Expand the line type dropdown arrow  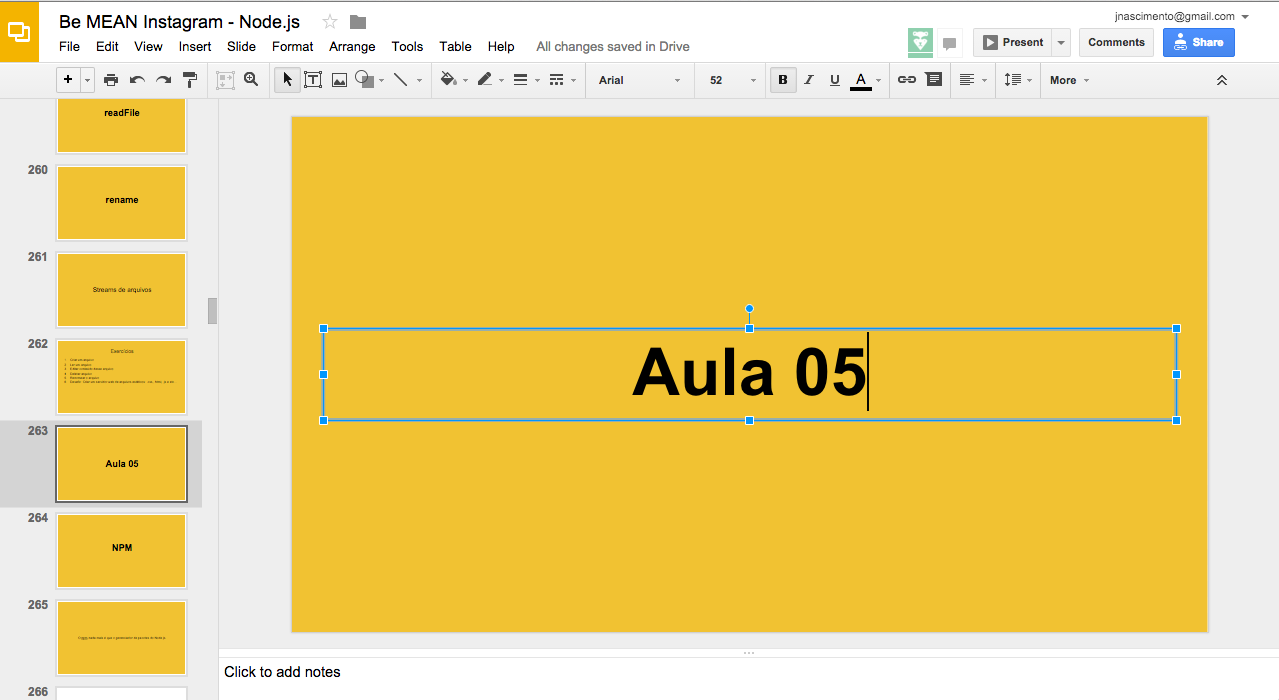[419, 80]
